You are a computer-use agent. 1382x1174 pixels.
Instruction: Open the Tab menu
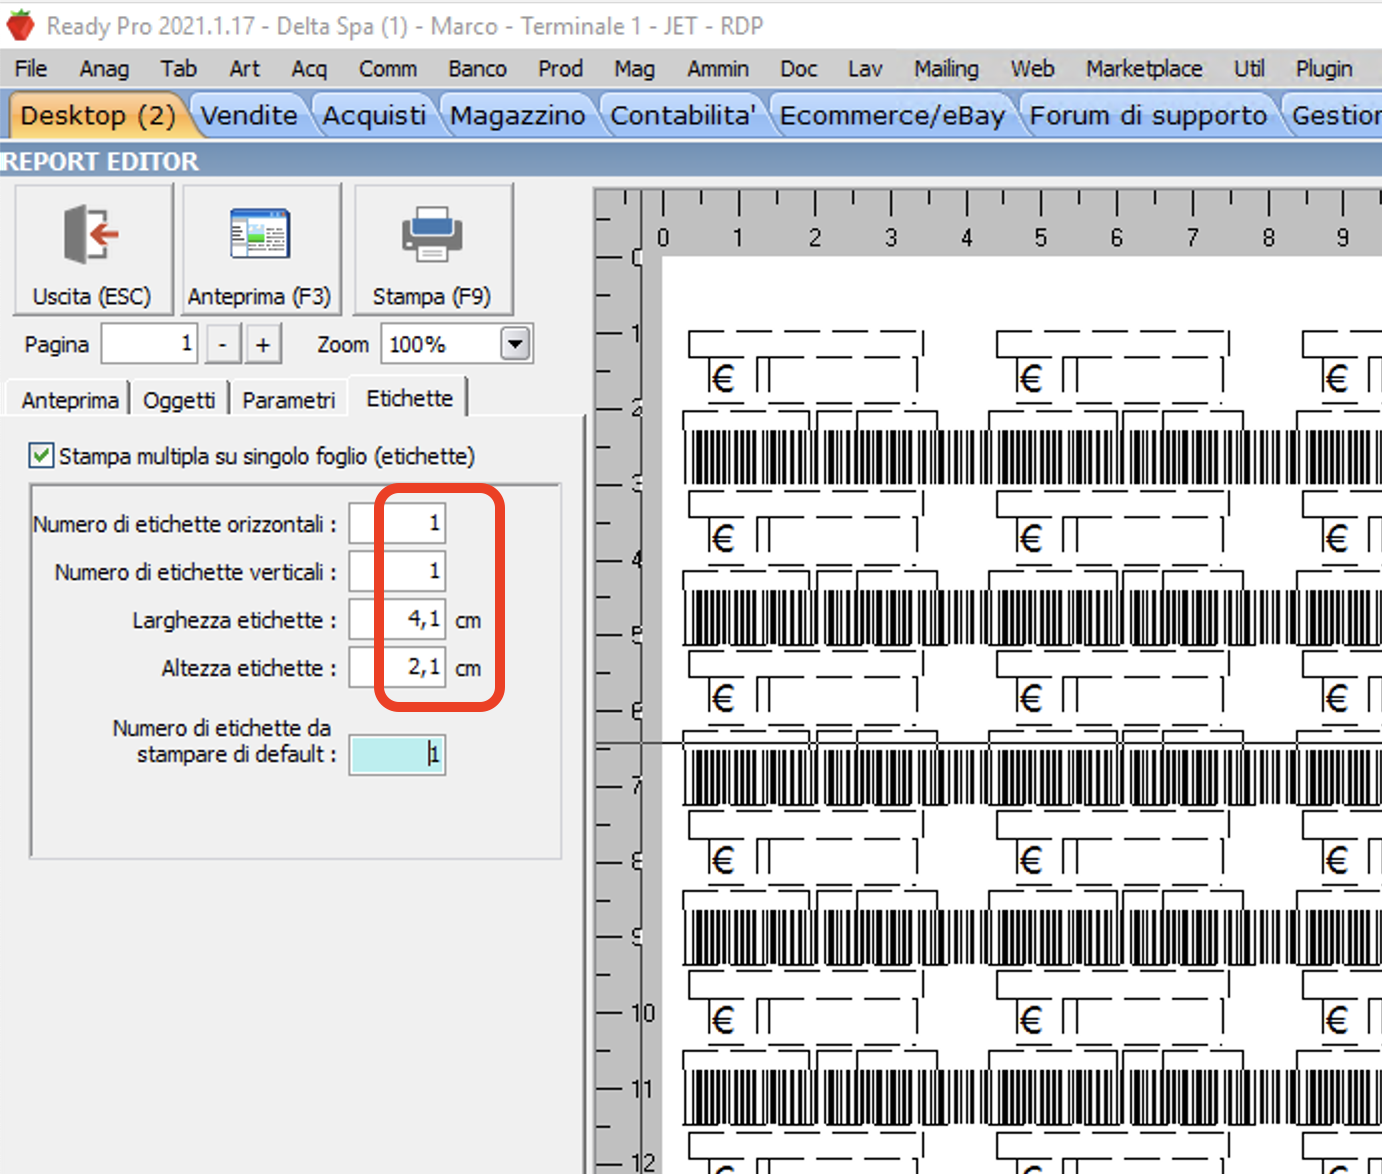179,69
